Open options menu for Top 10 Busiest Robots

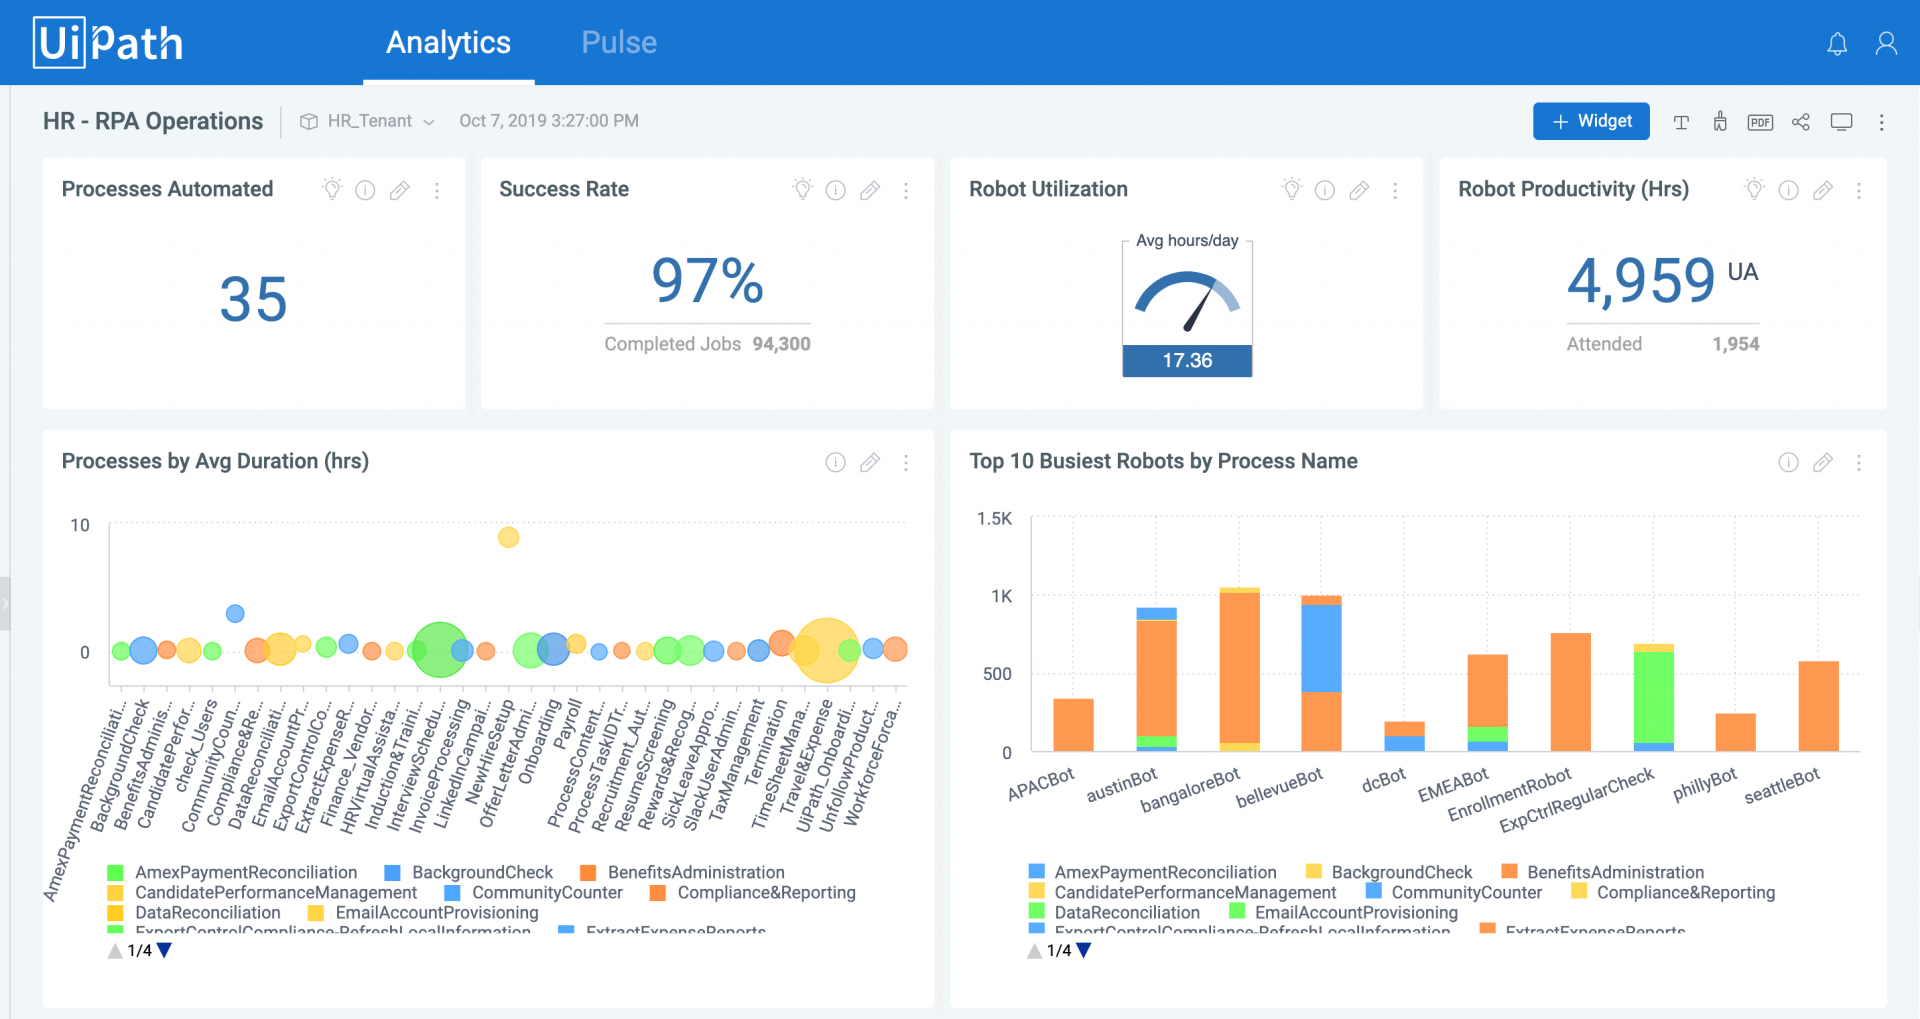[x=1860, y=462]
